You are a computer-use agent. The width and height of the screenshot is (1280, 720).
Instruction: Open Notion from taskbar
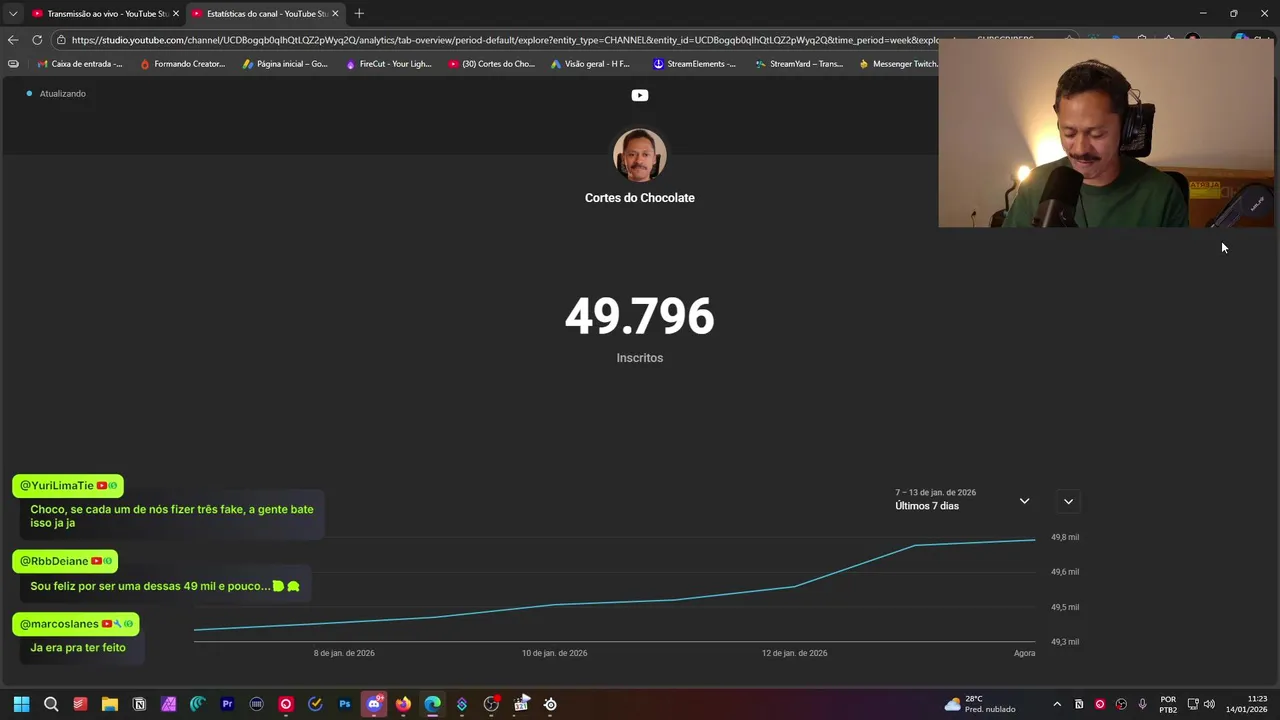139,704
